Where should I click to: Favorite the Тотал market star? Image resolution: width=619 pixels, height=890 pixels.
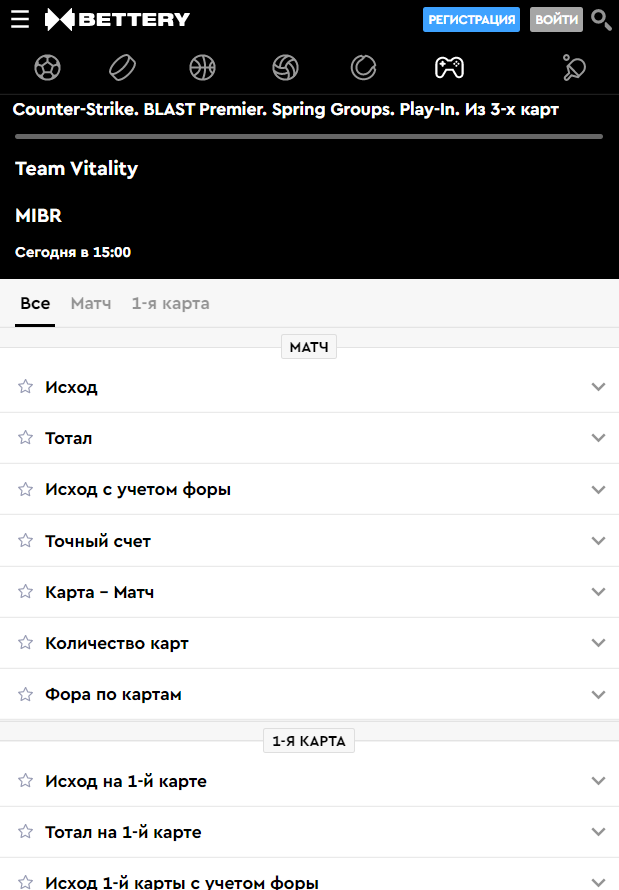(26, 438)
